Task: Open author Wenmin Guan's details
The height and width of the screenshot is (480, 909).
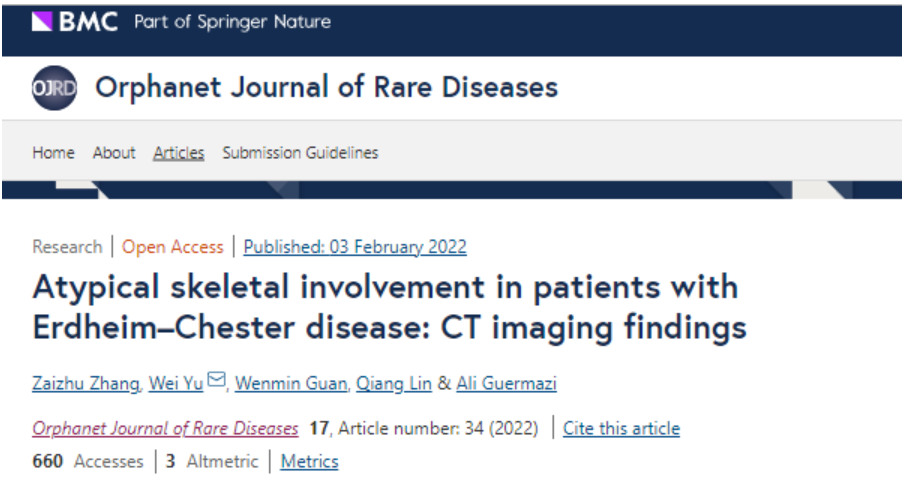Action: (x=292, y=383)
